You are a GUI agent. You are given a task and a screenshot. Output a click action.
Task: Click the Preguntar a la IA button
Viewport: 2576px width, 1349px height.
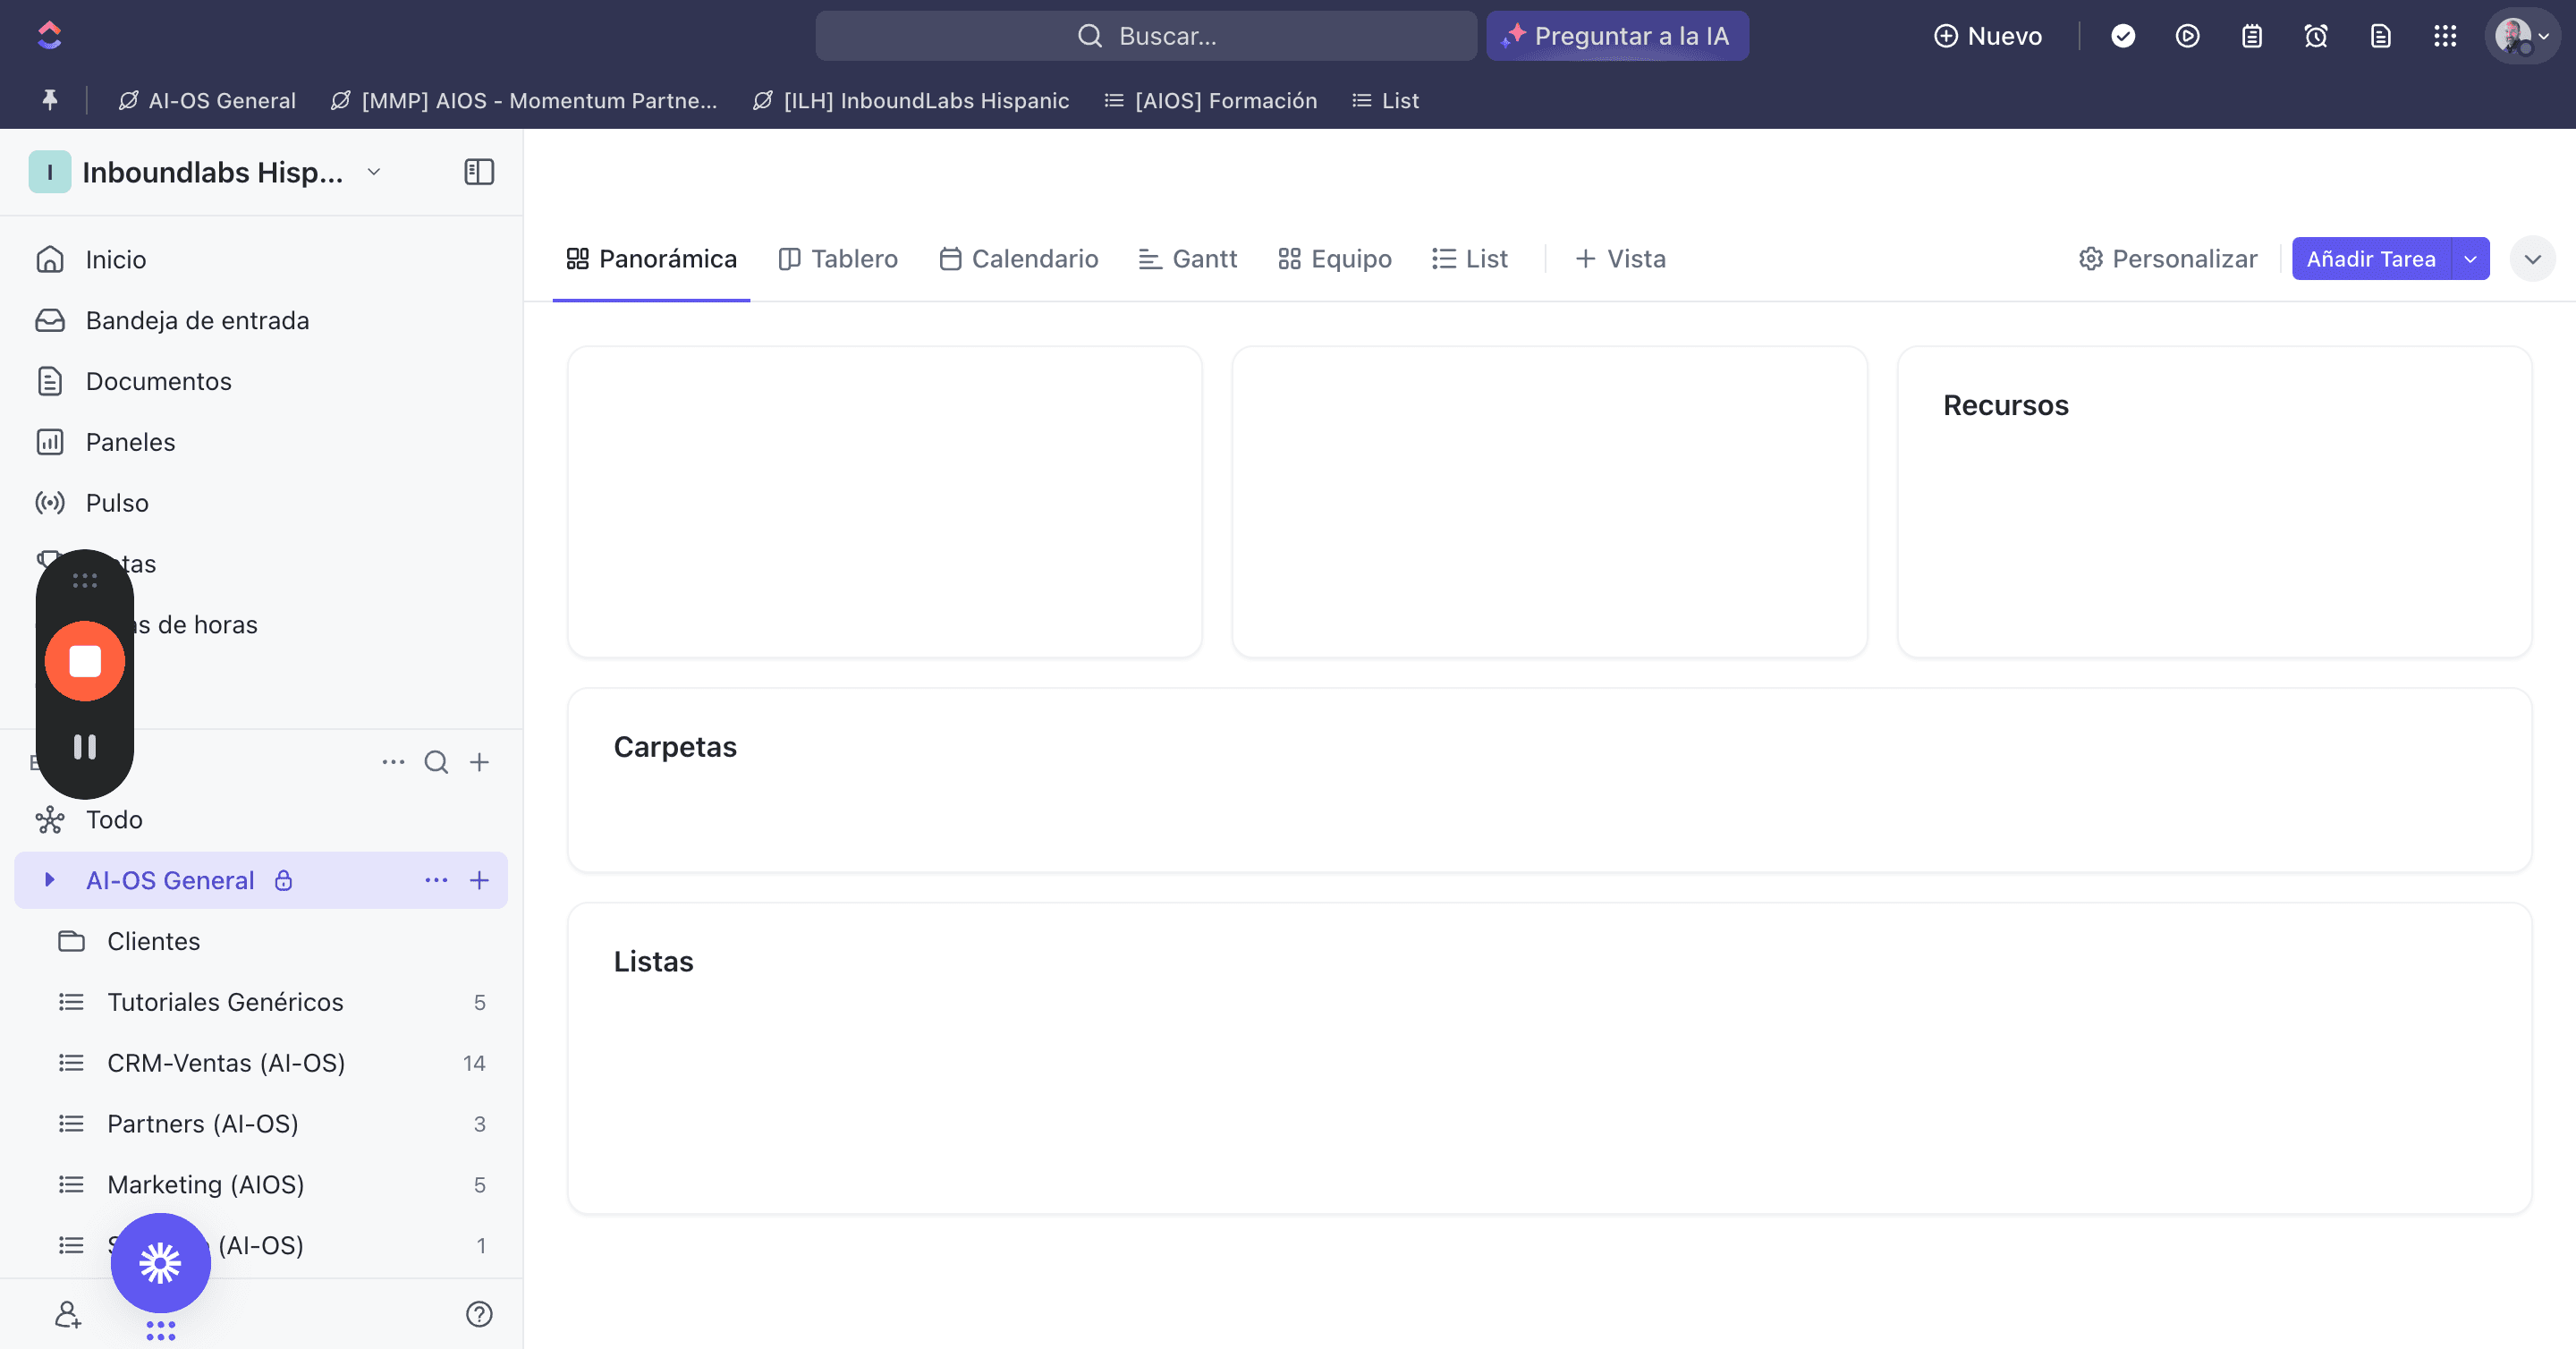pos(1617,36)
